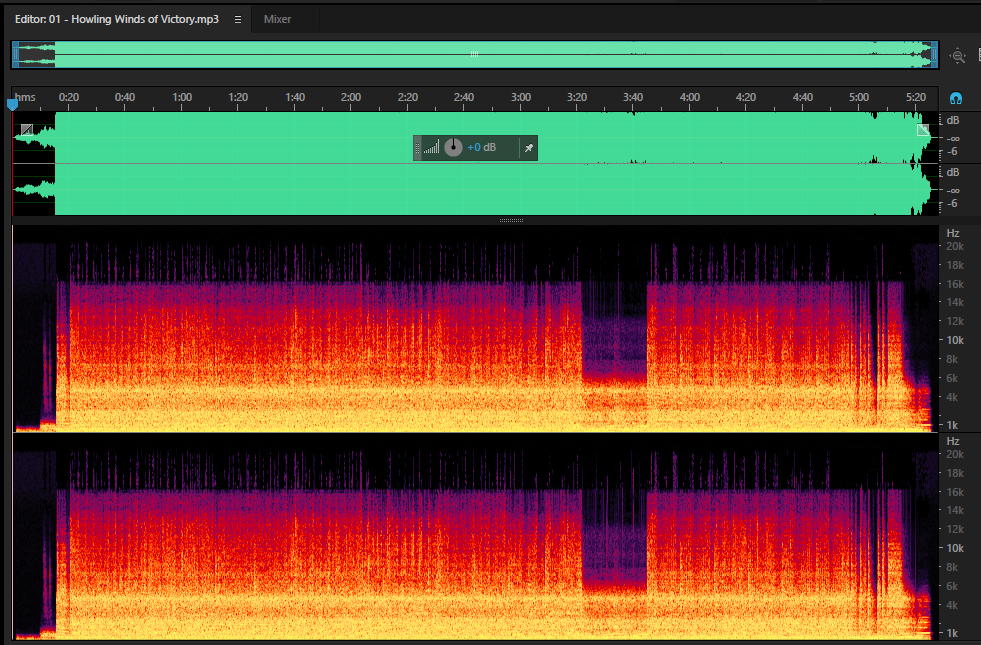
Task: Click the 3:00 mark on timeline ruler
Action: (521, 97)
